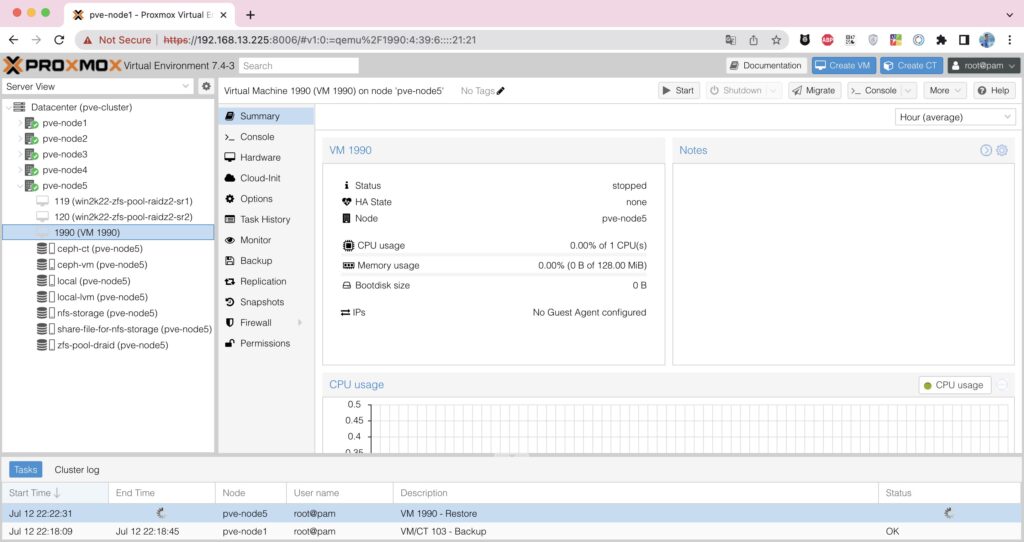Switch to the Tasks tab

[x=25, y=470]
